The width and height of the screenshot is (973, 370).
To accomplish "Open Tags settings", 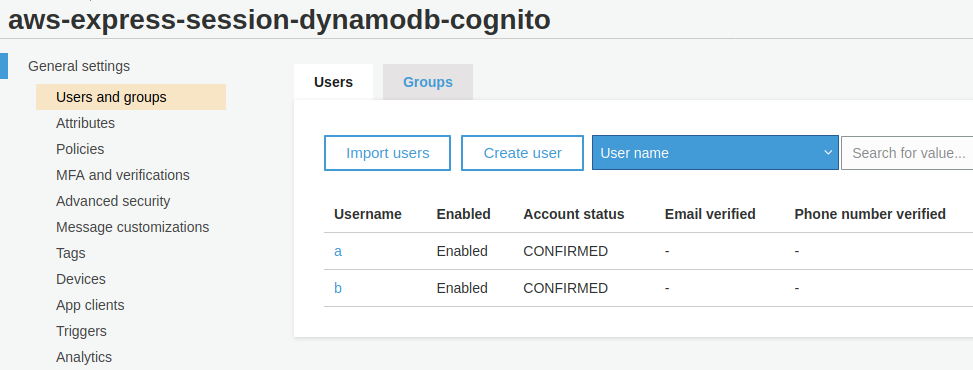I will coord(71,253).
